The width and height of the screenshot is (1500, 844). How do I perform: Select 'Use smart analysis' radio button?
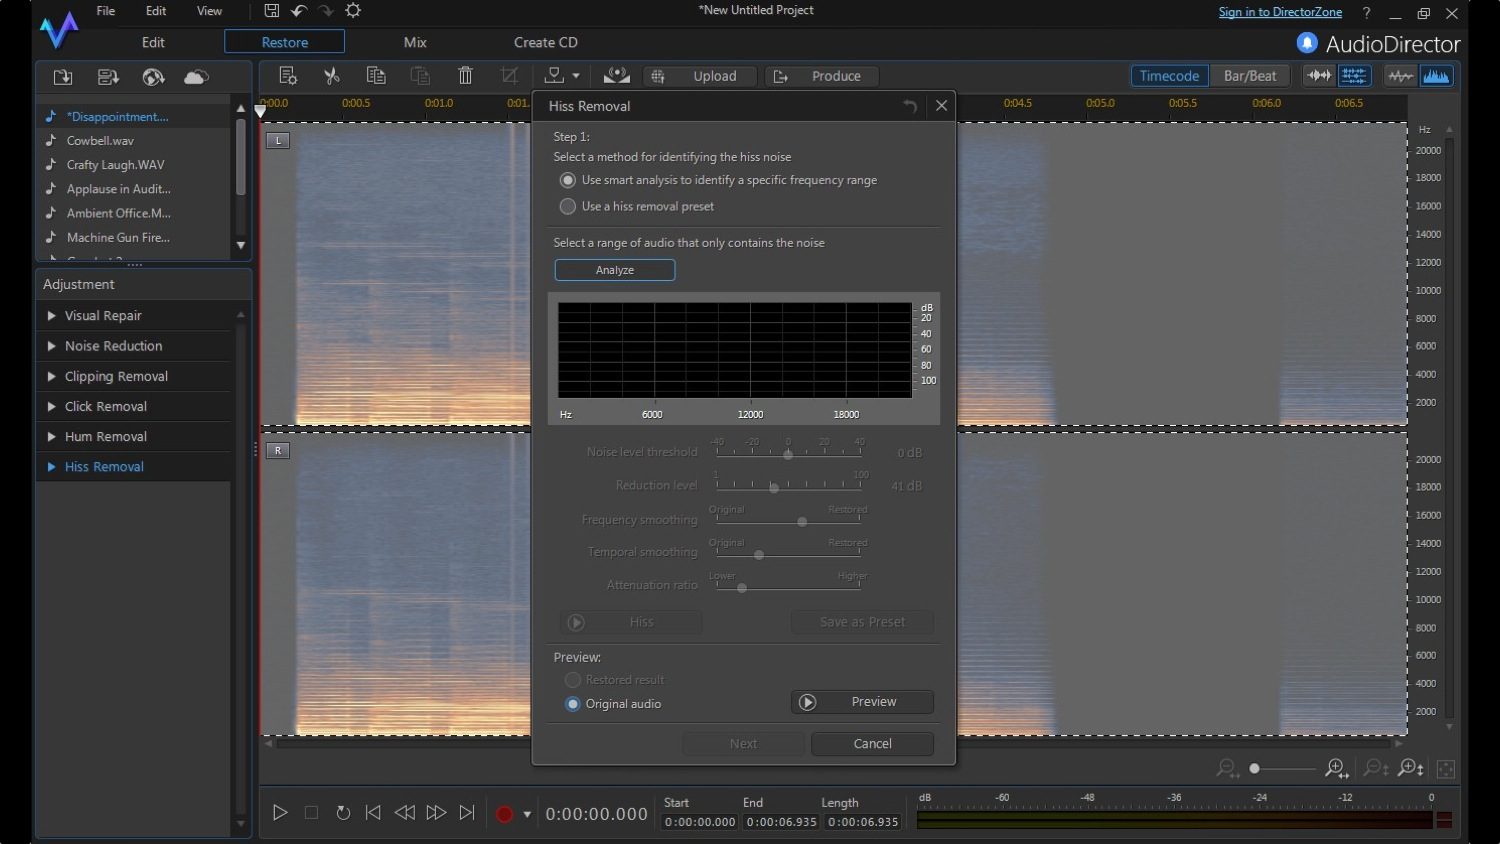click(x=568, y=180)
